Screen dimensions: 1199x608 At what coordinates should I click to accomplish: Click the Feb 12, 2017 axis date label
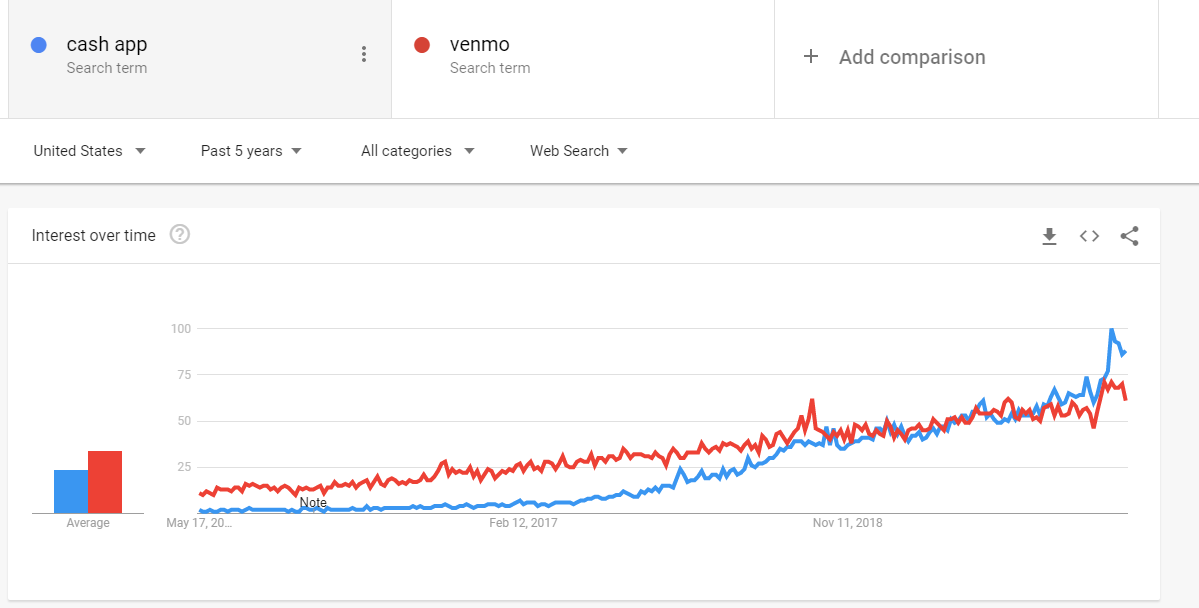[523, 523]
